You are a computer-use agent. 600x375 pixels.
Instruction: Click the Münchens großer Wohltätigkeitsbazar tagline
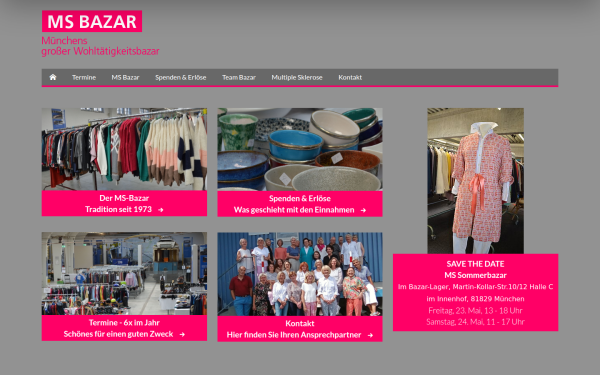100,46
